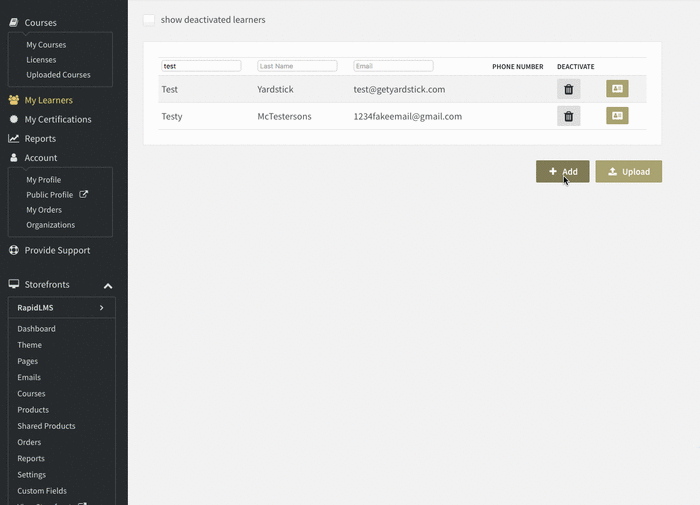Open storefront Theme settings

29,345
